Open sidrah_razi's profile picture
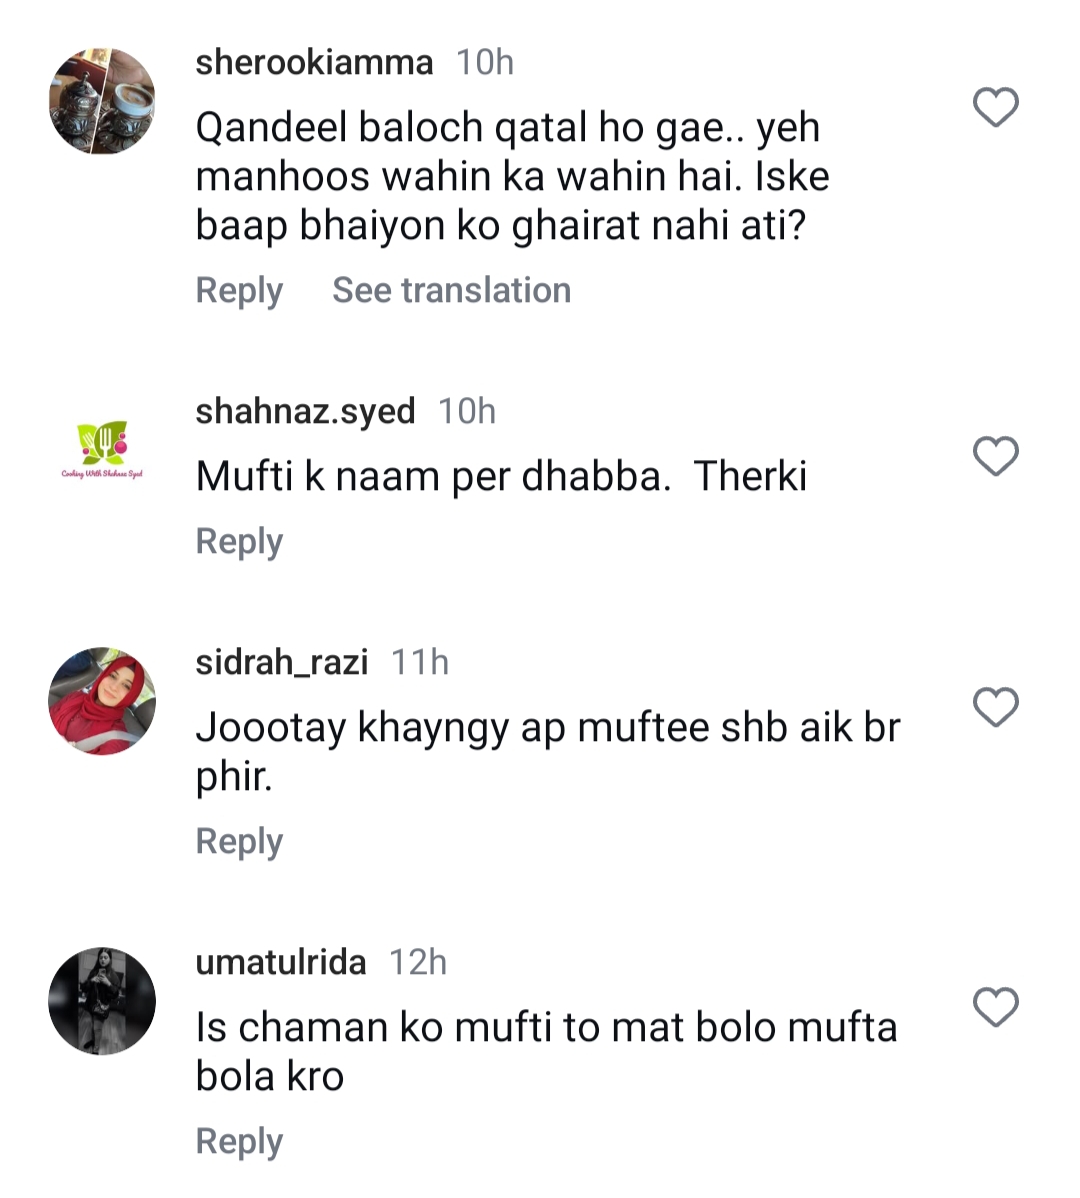The image size is (1080, 1198). click(x=102, y=701)
